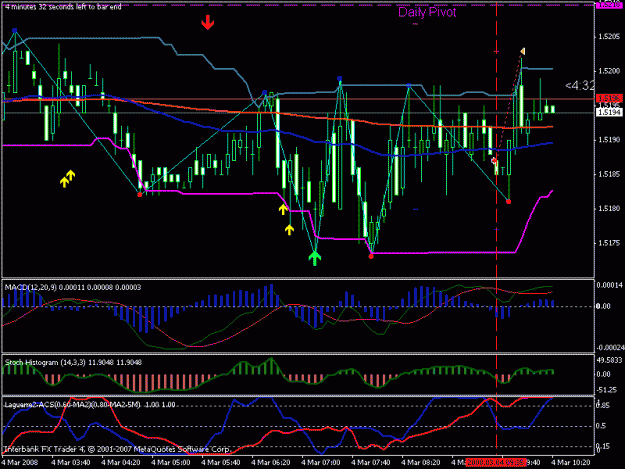The height and width of the screenshot is (469, 625).
Task: Click the <4:32 countdown label
Action: click(580, 85)
